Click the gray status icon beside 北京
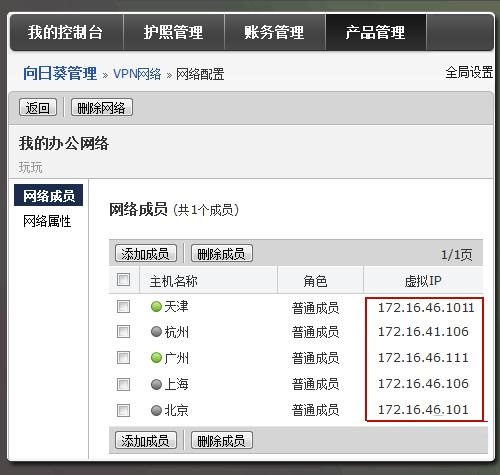Screen dimensions: 500x475 click(156, 410)
